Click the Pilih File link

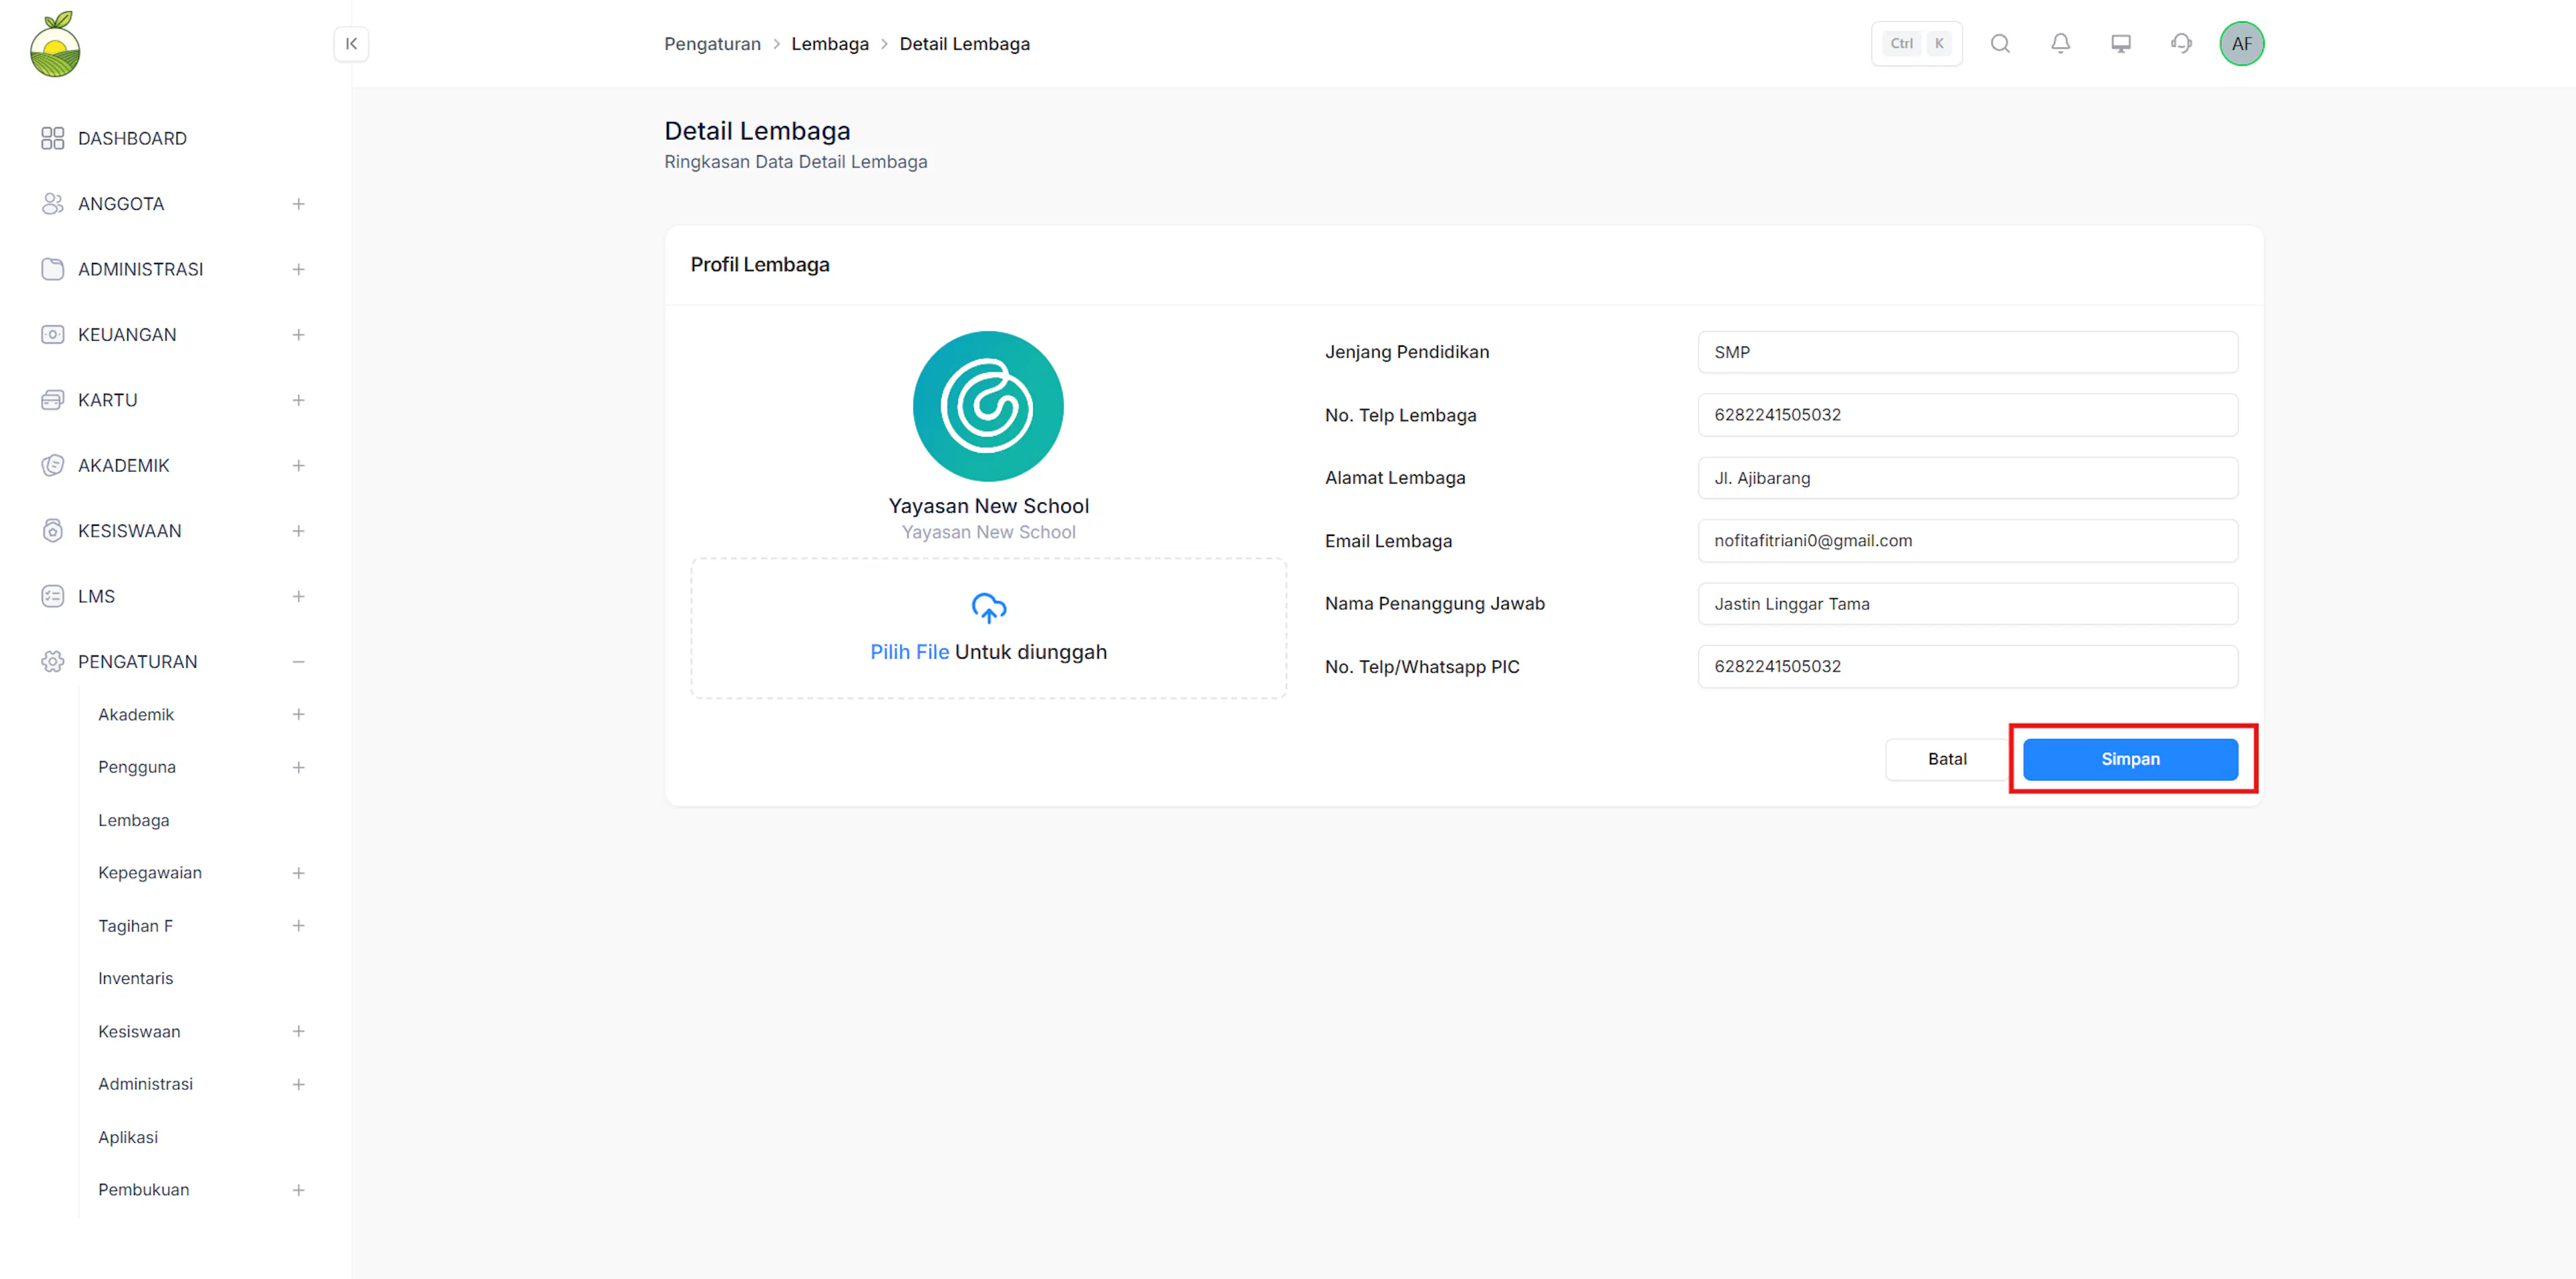pos(909,652)
